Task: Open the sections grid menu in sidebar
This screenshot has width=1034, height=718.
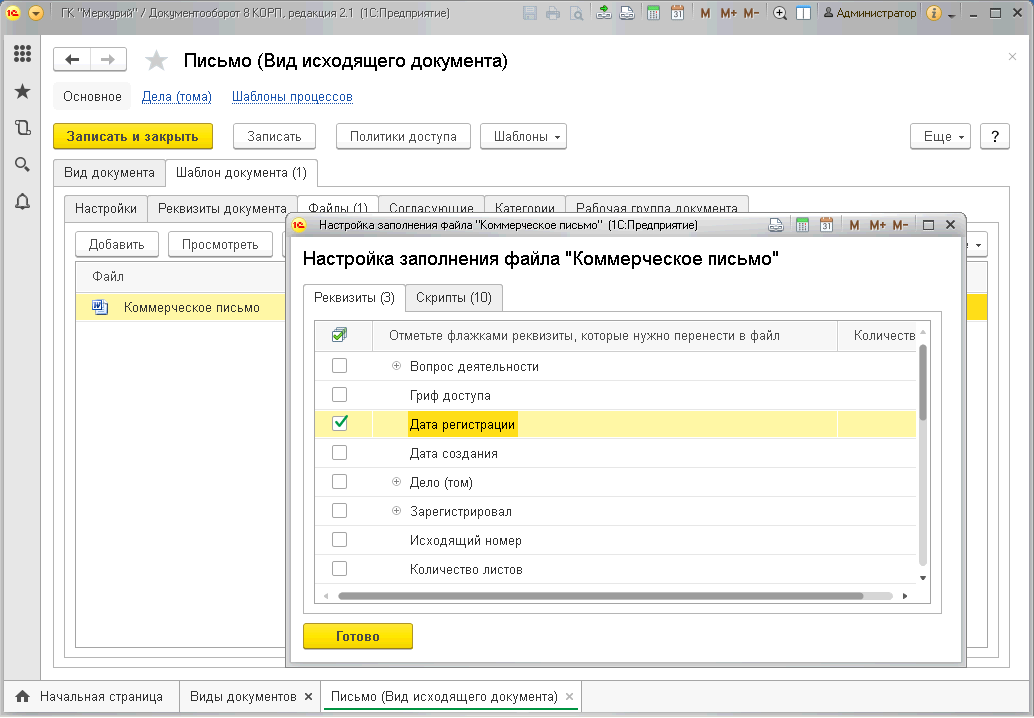Action: pos(22,53)
